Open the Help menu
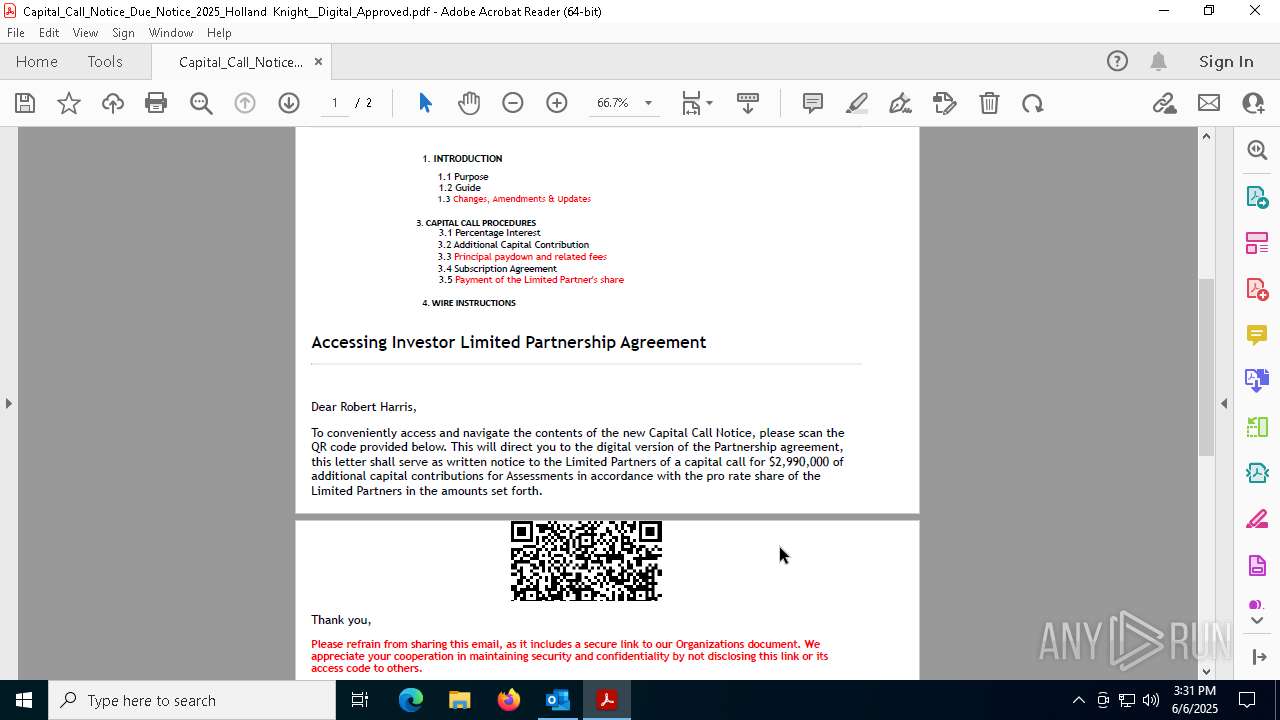 [x=219, y=33]
